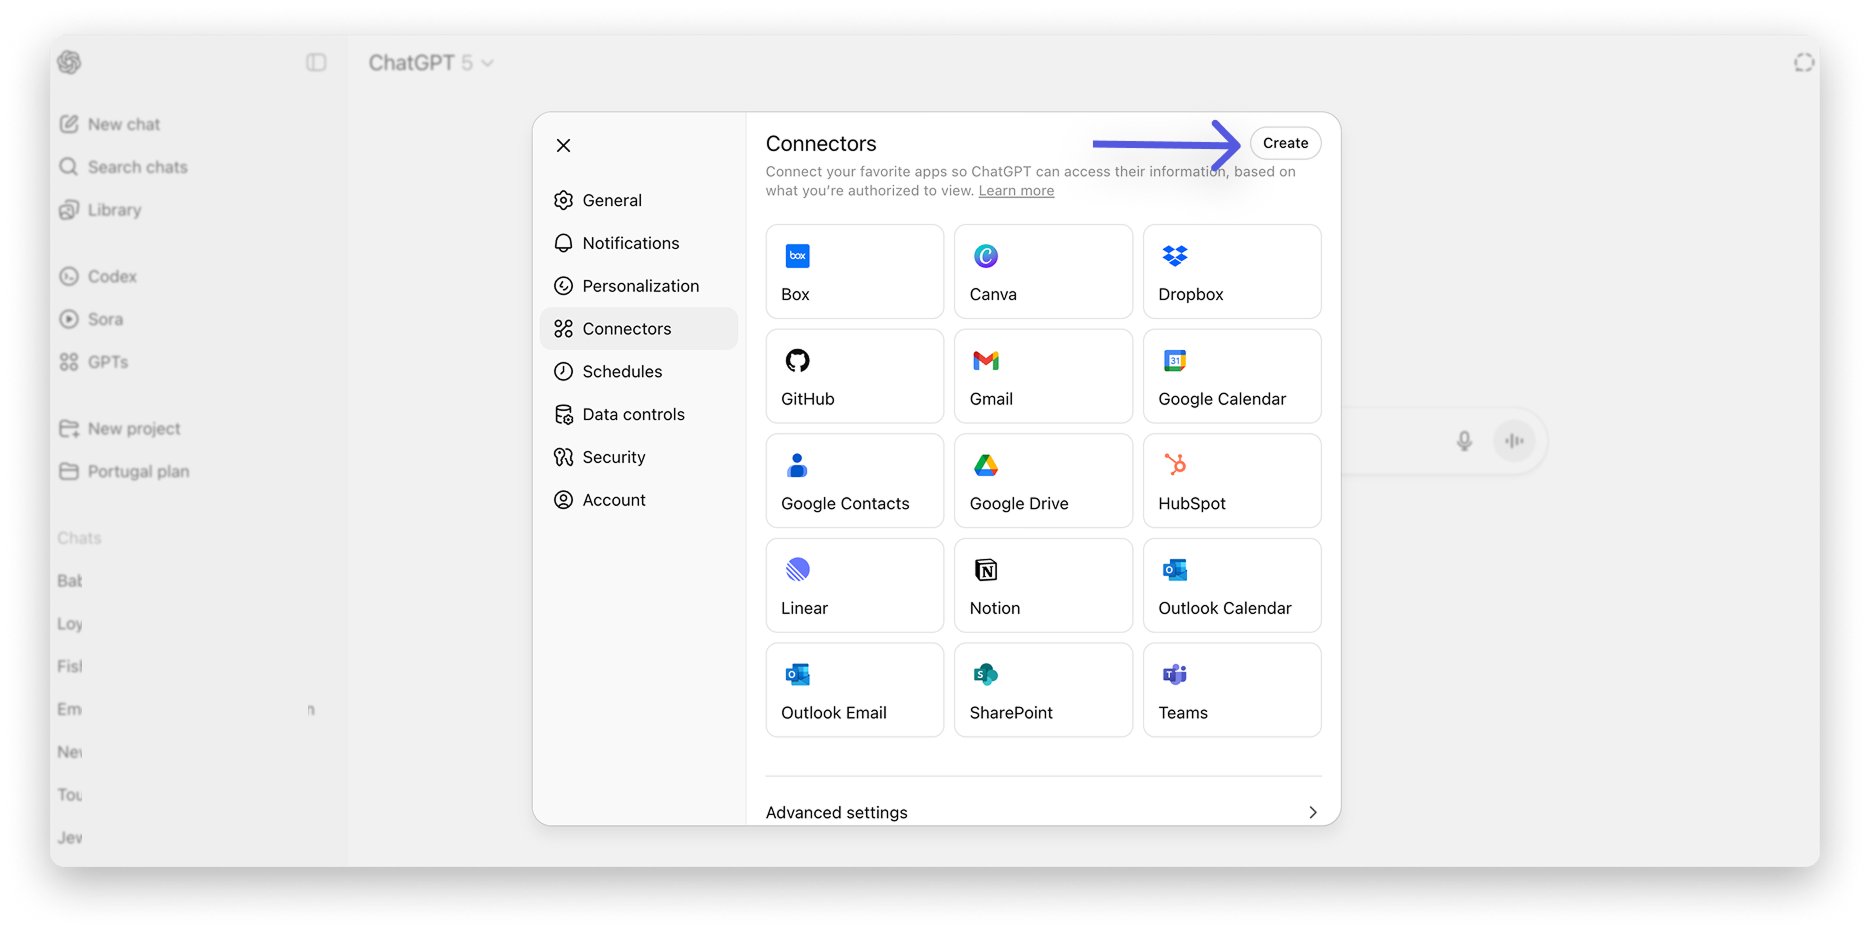Open the ChatGPT 5 model dropdown
This screenshot has height=932, width=1870.
pyautogui.click(x=431, y=63)
